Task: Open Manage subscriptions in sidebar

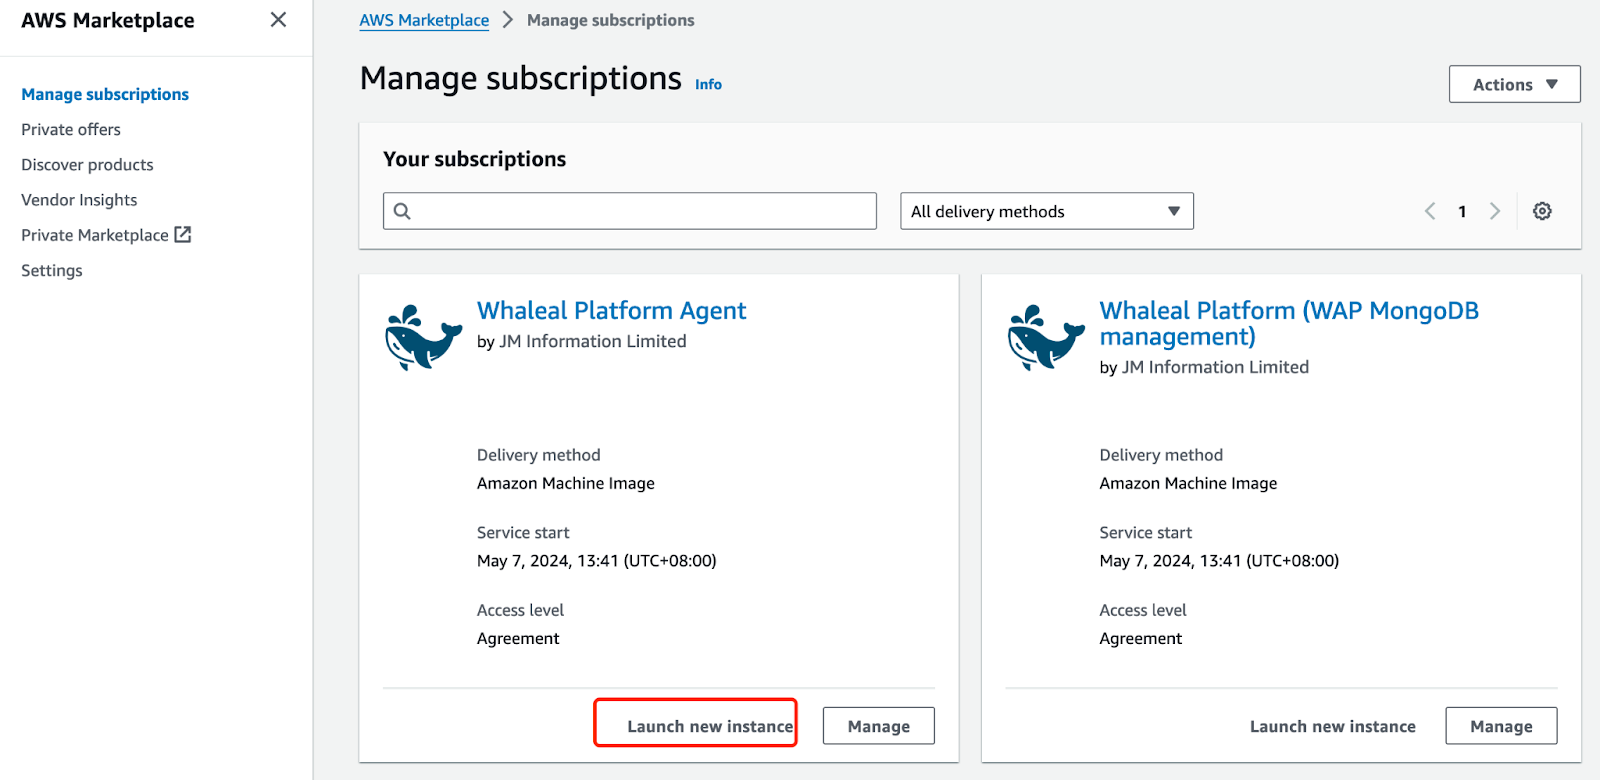Action: [105, 94]
